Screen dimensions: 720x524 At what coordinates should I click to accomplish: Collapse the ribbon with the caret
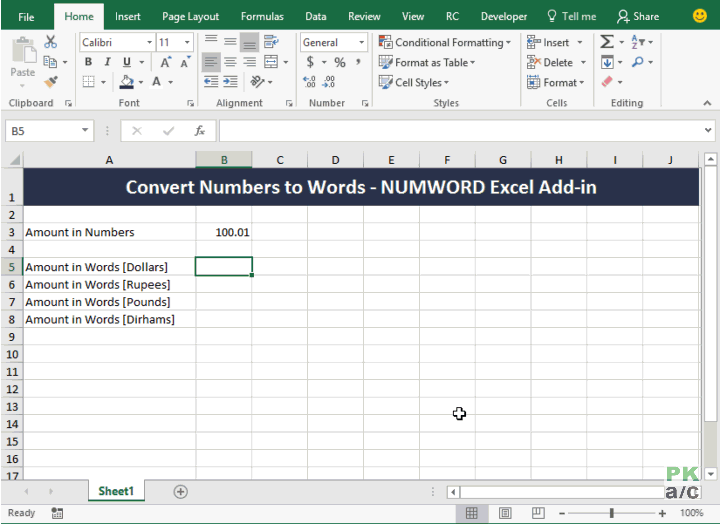click(x=707, y=103)
